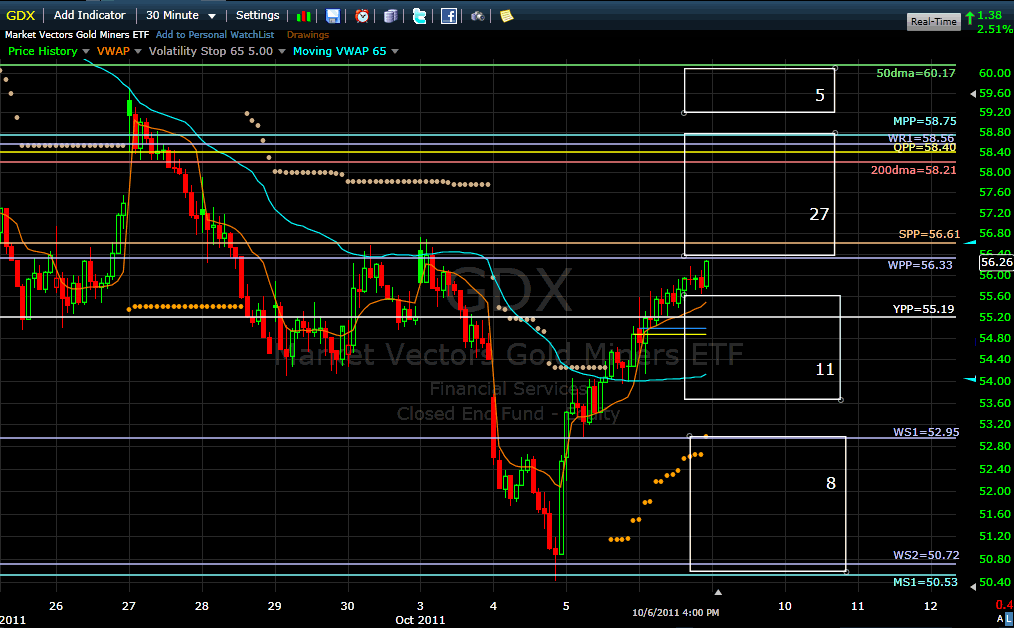Click the WPP=56.33 level label
The image size is (1014, 628).
[920, 265]
